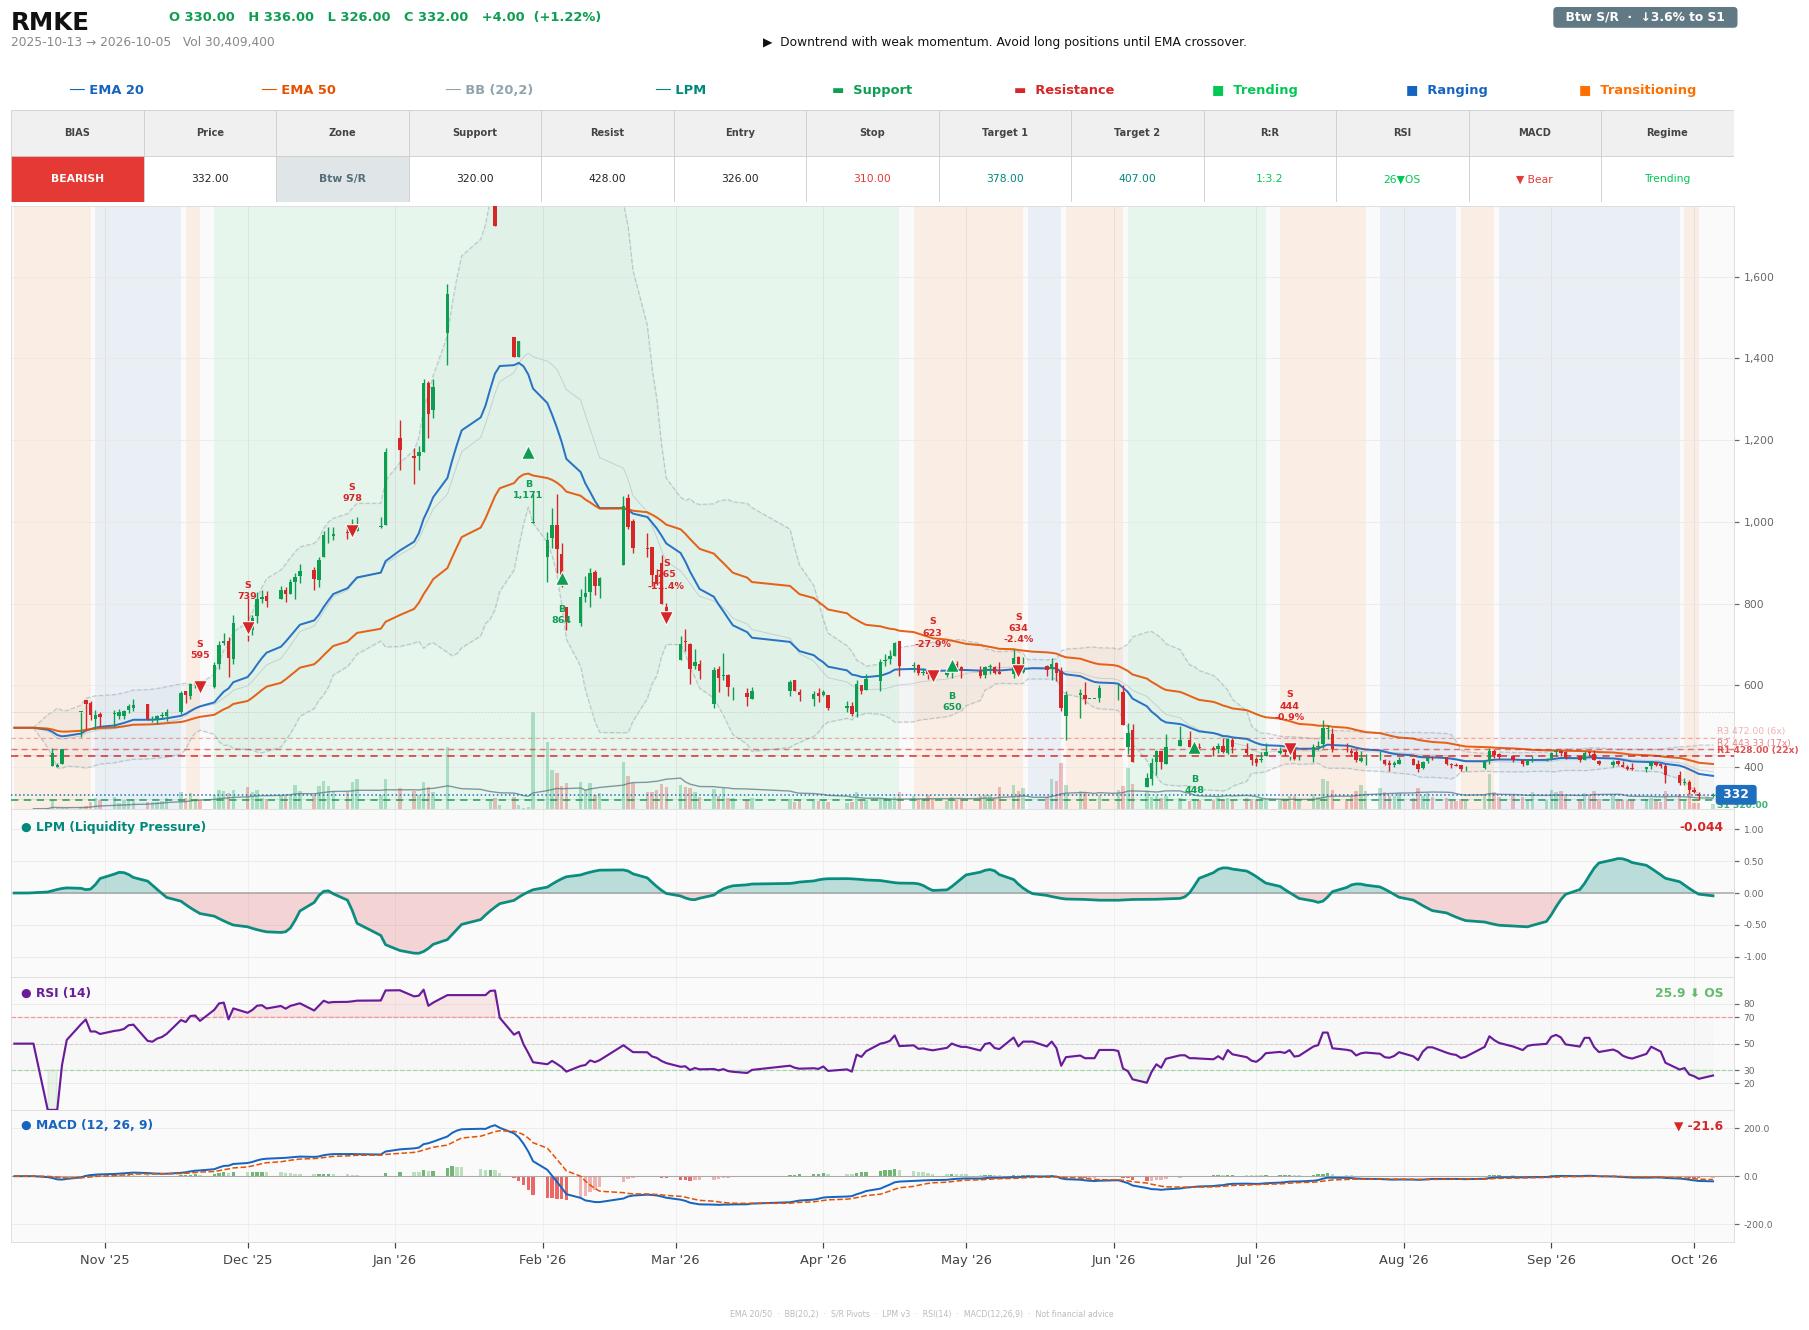Click the Regime column header

pos(1667,133)
